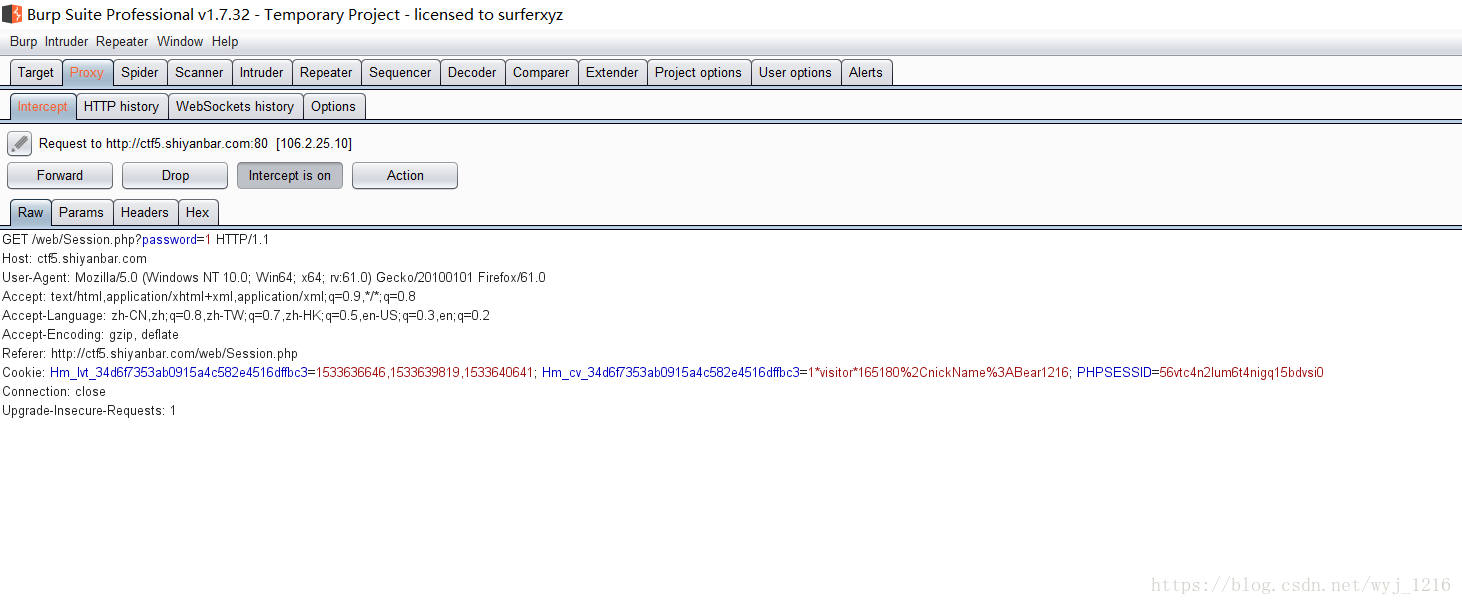
Task: Click the Burp Suite logo icon in title bar
Action: (12, 14)
